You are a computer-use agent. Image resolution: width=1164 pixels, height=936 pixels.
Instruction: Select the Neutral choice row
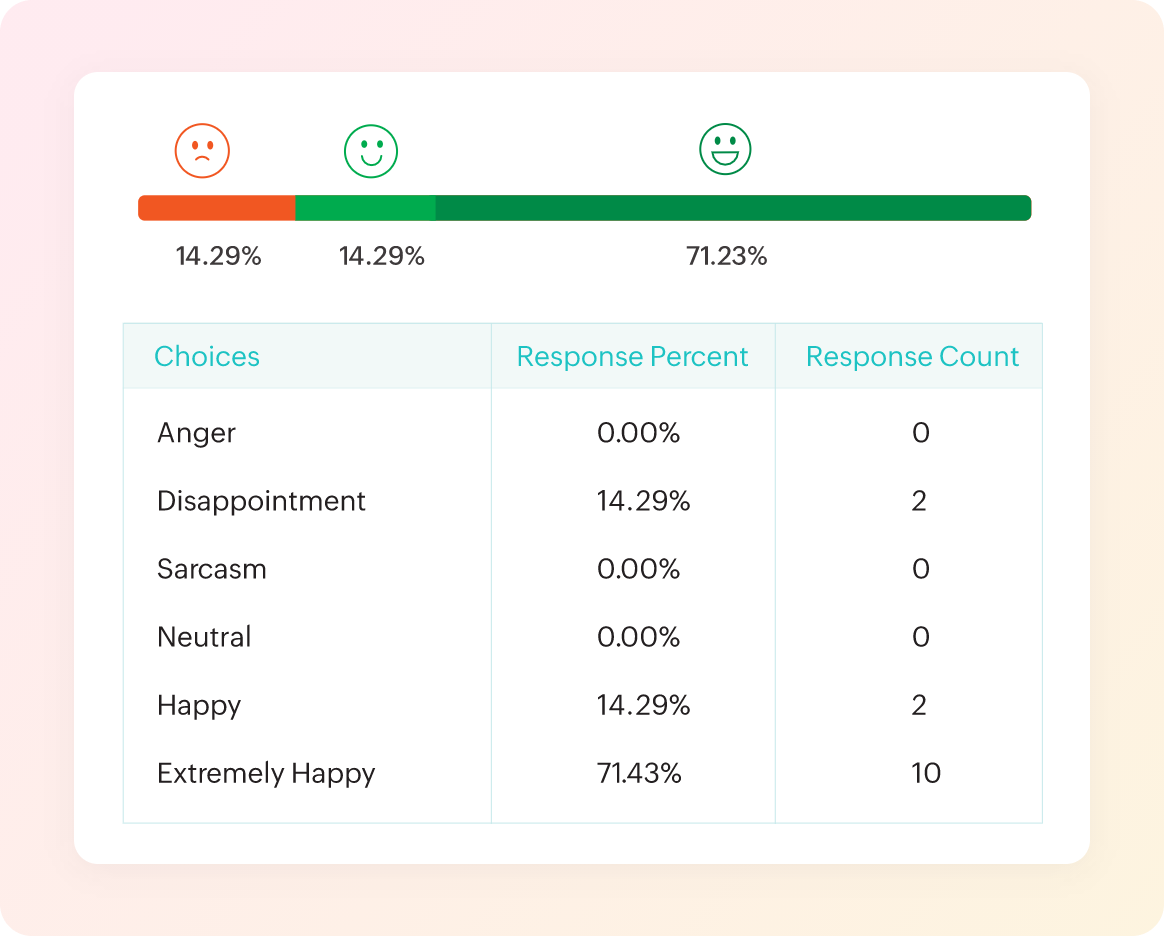pos(204,637)
